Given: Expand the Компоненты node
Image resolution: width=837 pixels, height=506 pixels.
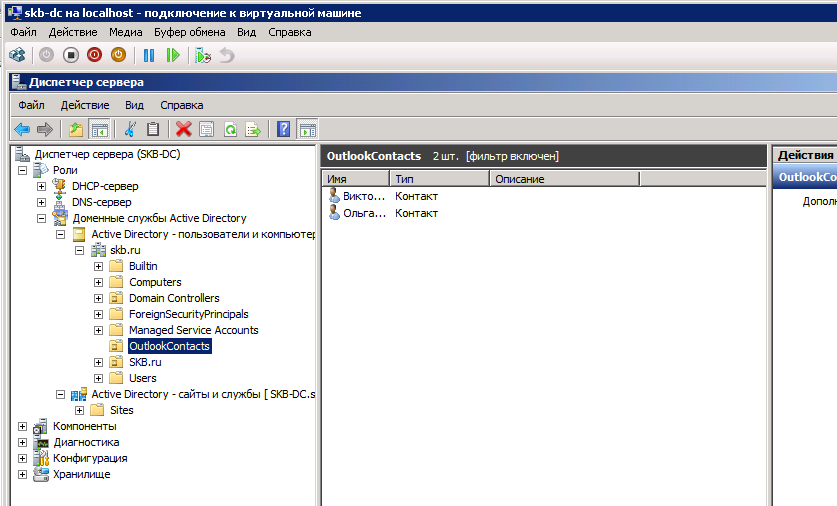Looking at the screenshot, I should 22,426.
